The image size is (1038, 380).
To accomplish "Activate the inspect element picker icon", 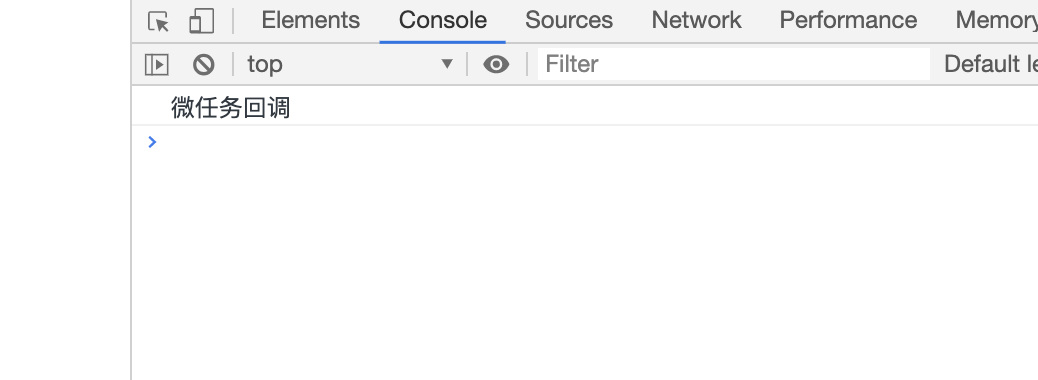I will pos(158,21).
